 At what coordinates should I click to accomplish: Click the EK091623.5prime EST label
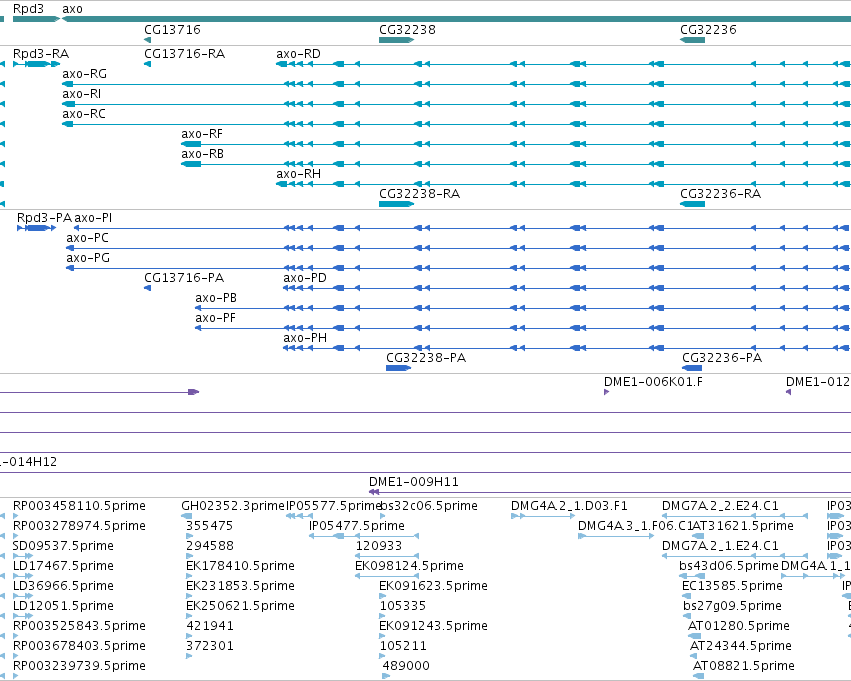[x=433, y=586]
